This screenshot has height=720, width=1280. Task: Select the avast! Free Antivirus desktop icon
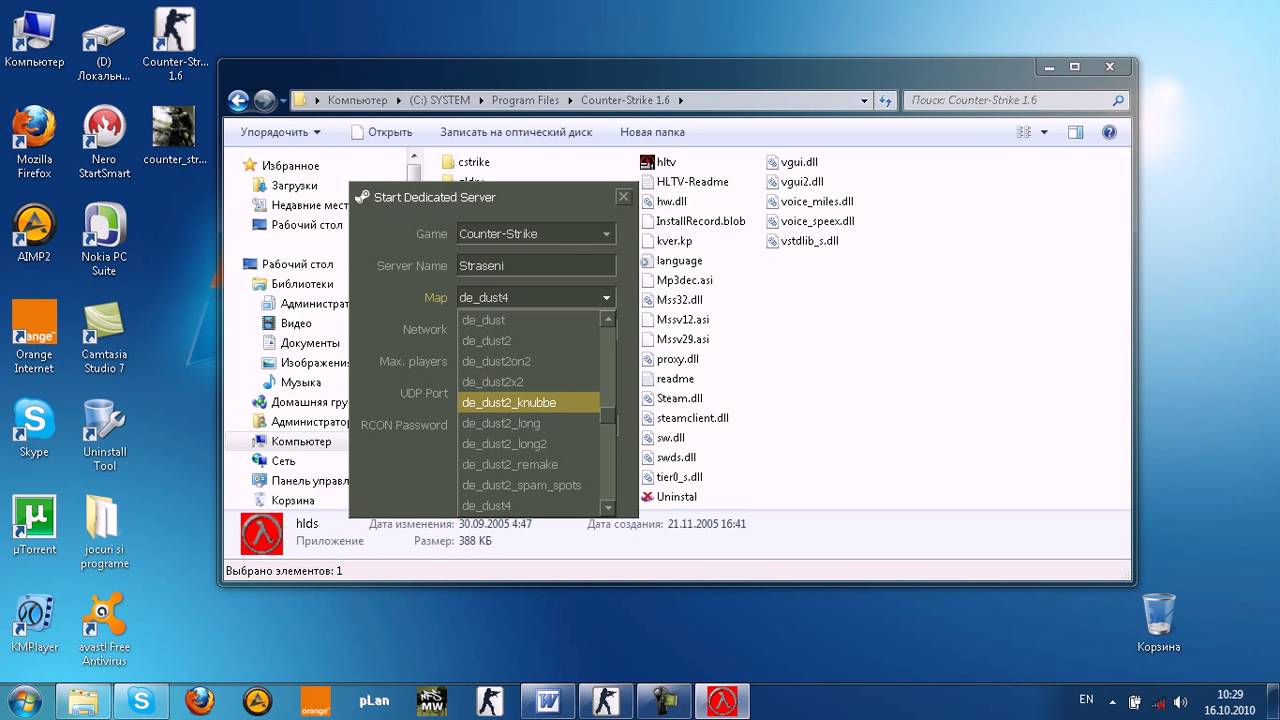tap(104, 630)
